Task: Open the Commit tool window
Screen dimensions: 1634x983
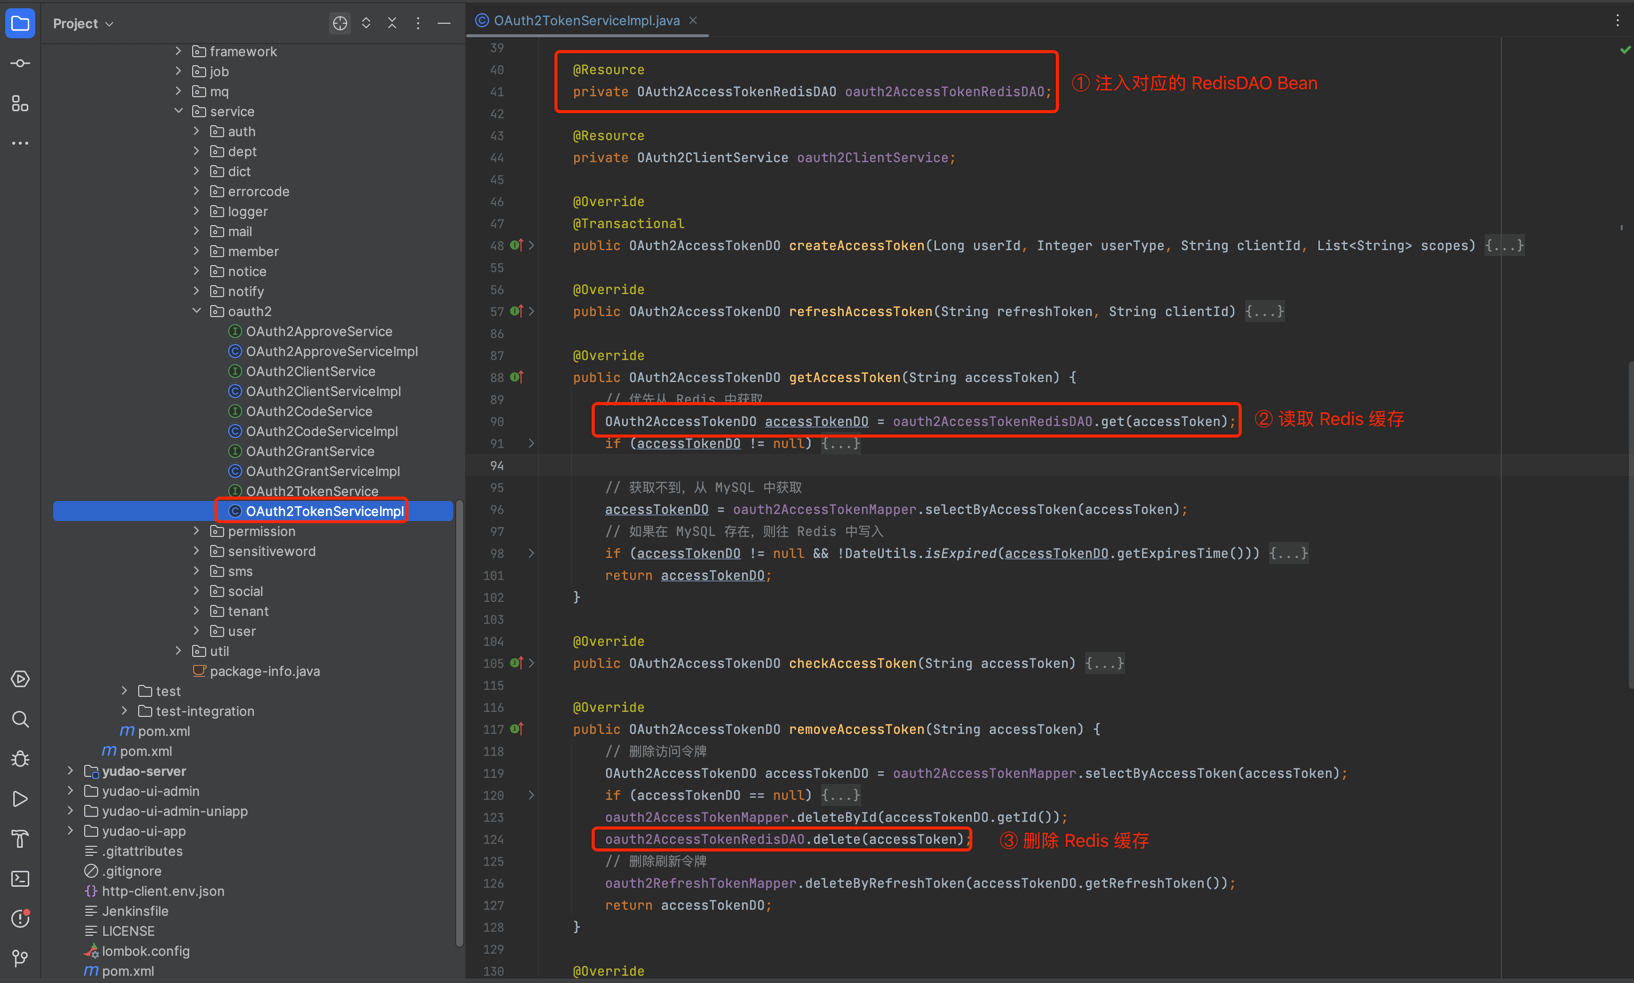Action: tap(20, 63)
